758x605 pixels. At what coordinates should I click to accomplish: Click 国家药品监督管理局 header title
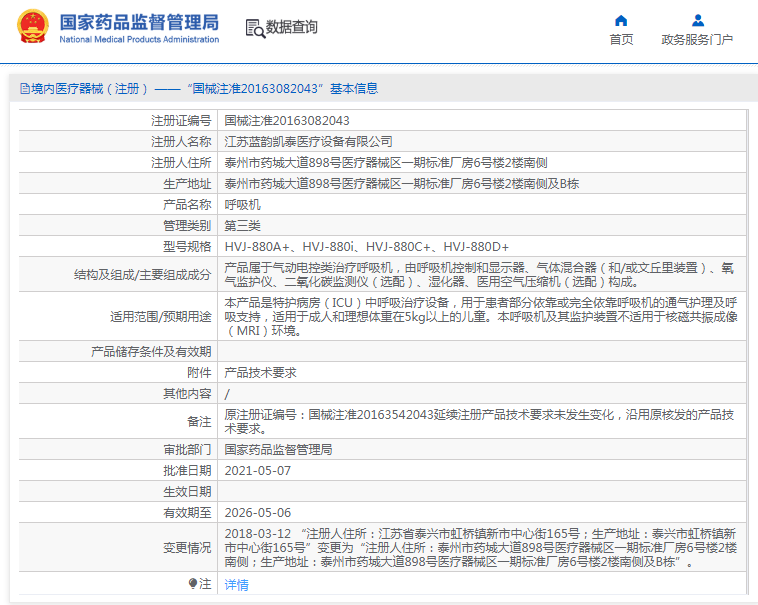click(139, 22)
